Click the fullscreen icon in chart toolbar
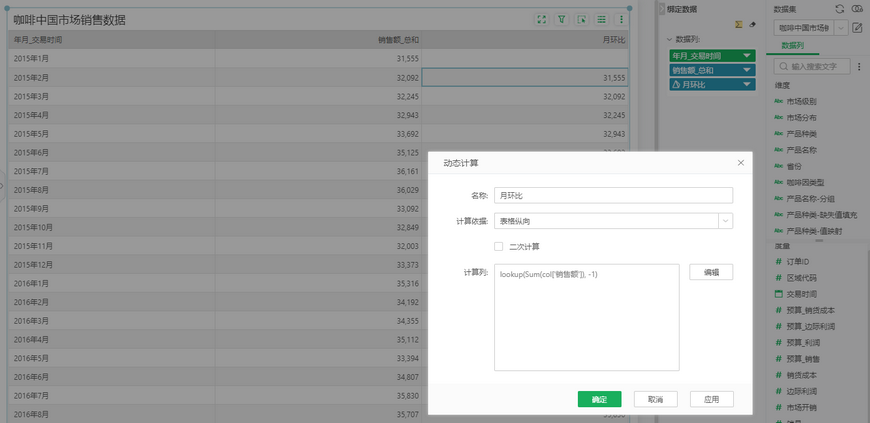Screen dimensions: 870x423 coord(541,19)
